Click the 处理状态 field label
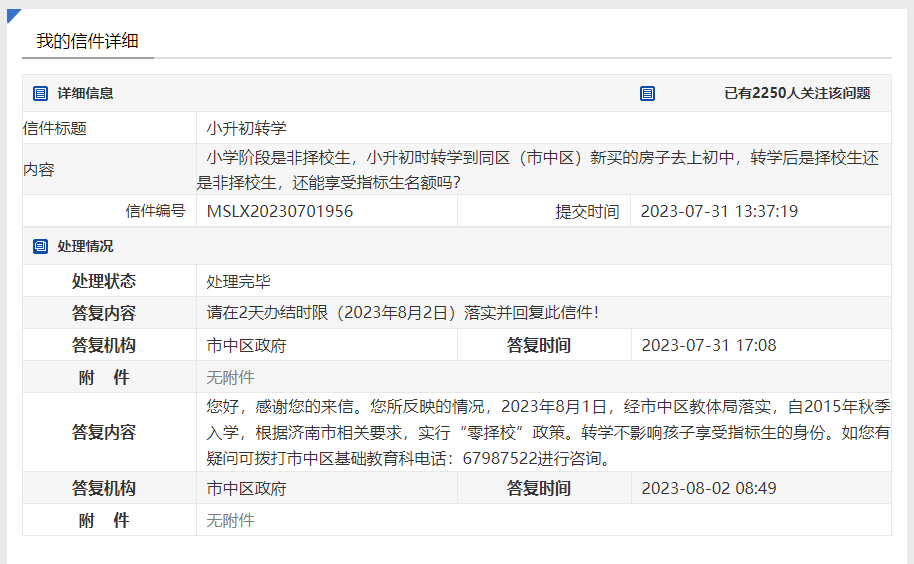Image resolution: width=914 pixels, height=564 pixels. pos(104,281)
